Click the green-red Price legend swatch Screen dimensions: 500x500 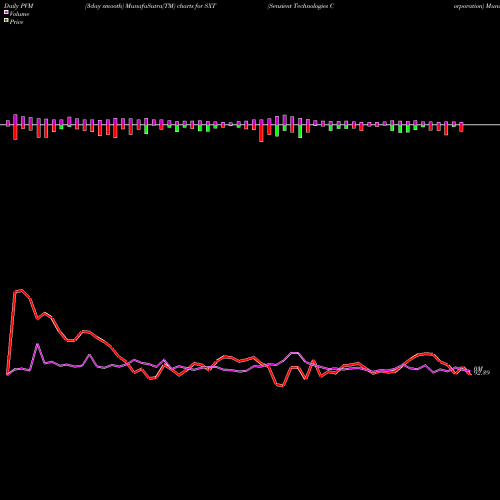pos(6,20)
